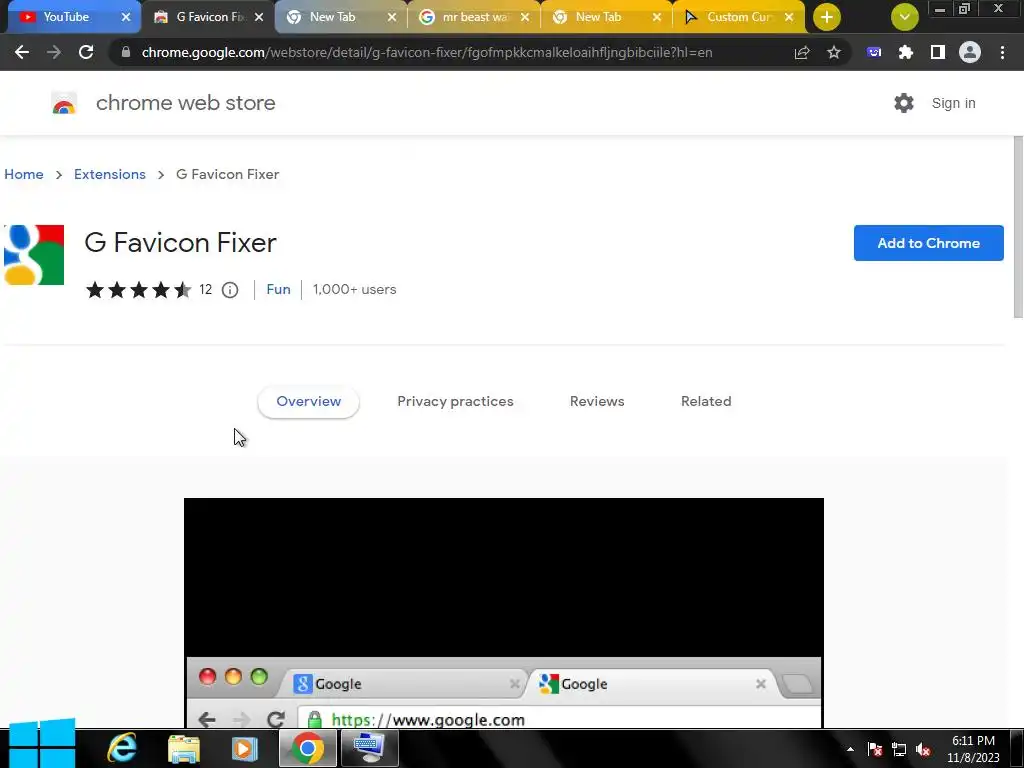The image size is (1024, 768).
Task: Bookmark this page with the star
Action: click(834, 52)
